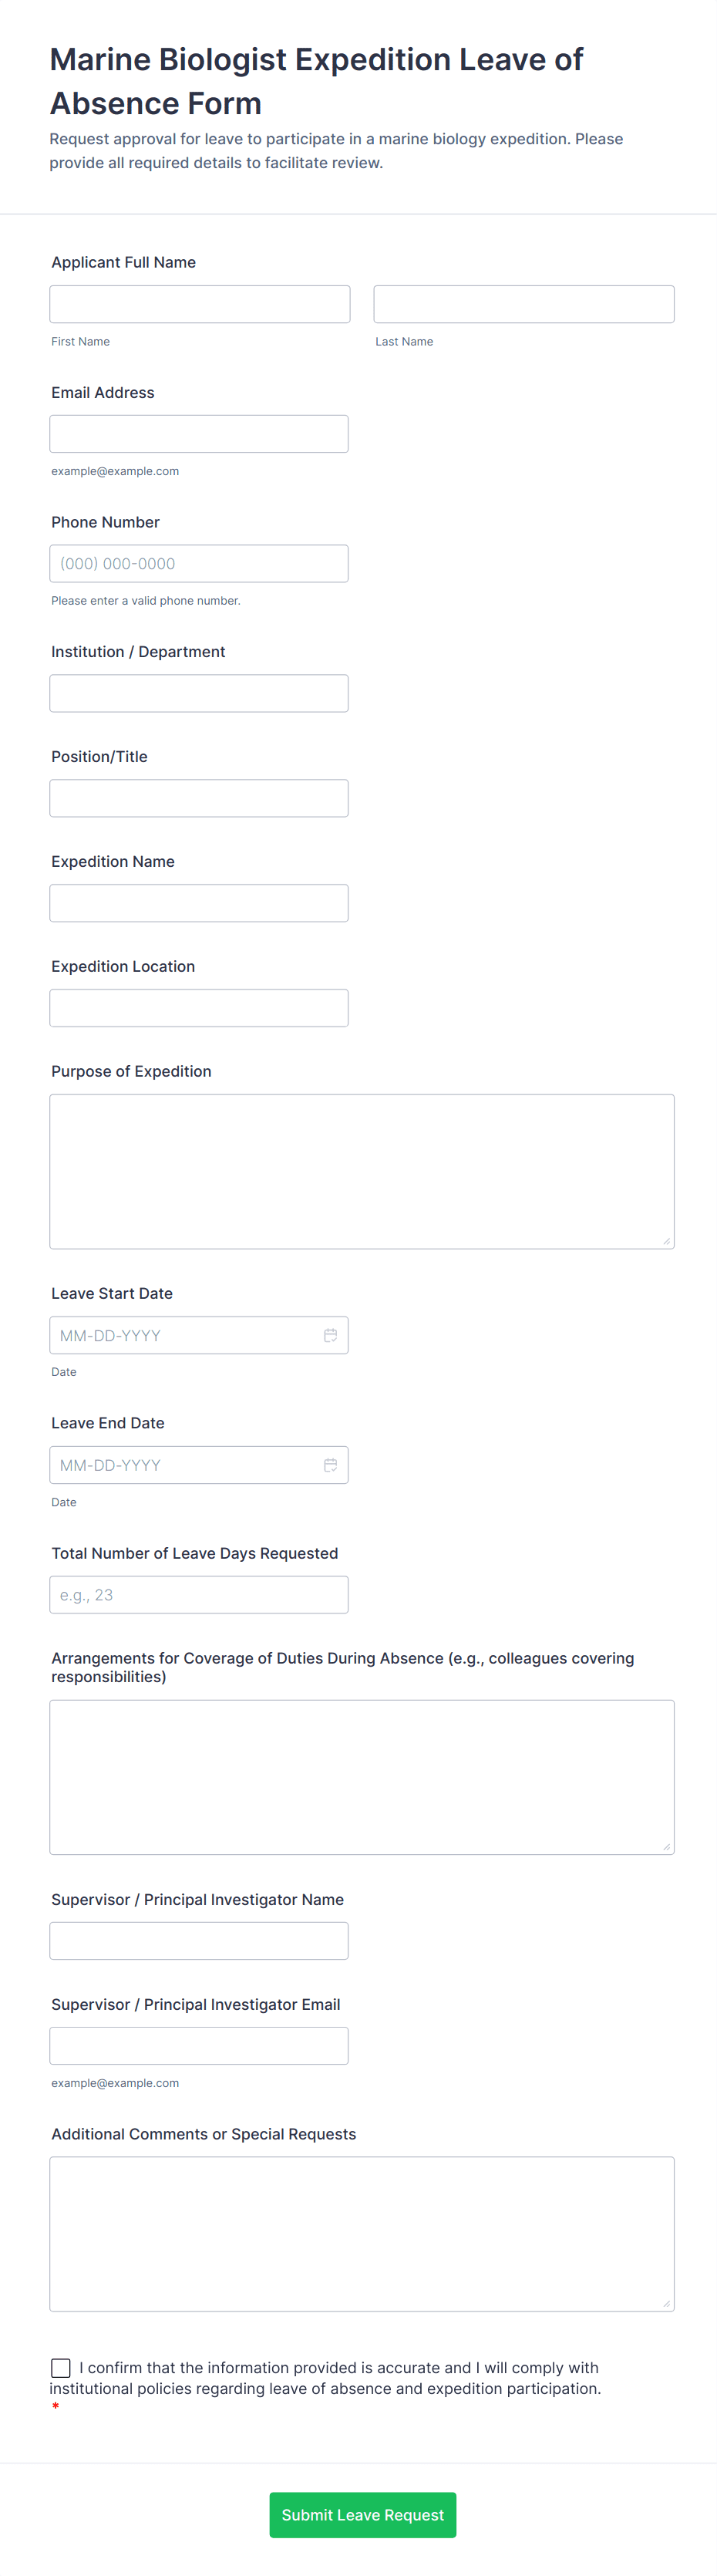Screen dimensions: 717x2576
Task: Check the accuracy confirmation checkbox
Action: click(61, 2367)
